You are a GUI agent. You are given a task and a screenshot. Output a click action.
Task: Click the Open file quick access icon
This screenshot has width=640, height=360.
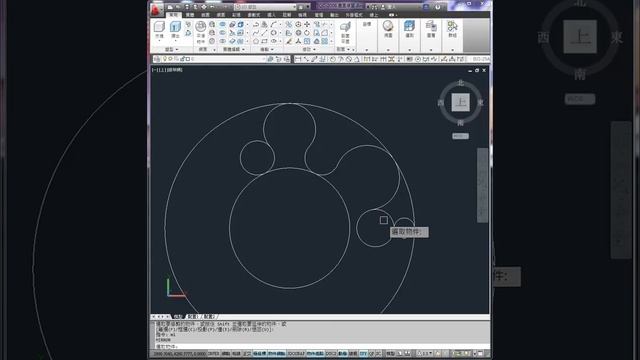tap(178, 7)
